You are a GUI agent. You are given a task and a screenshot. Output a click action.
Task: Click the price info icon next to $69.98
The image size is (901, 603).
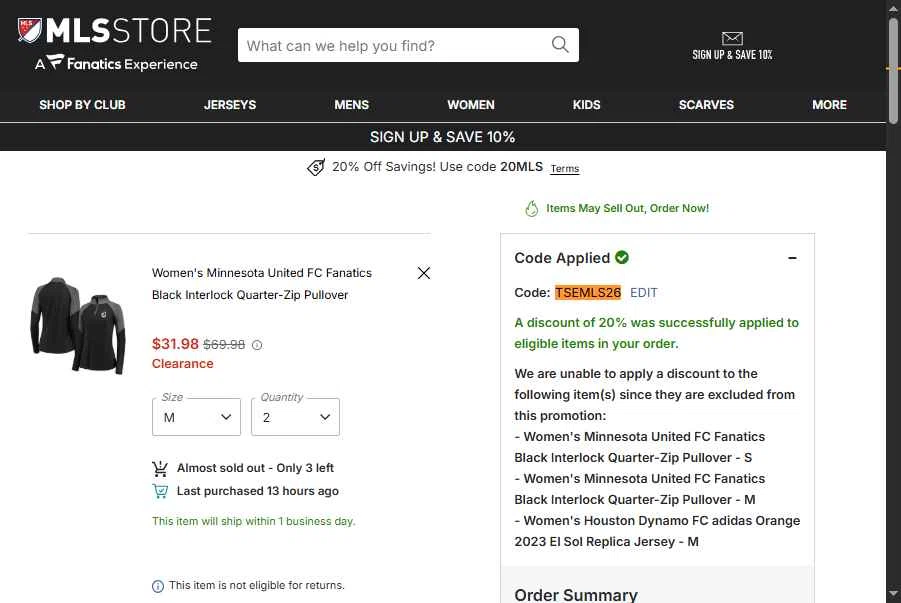point(257,345)
